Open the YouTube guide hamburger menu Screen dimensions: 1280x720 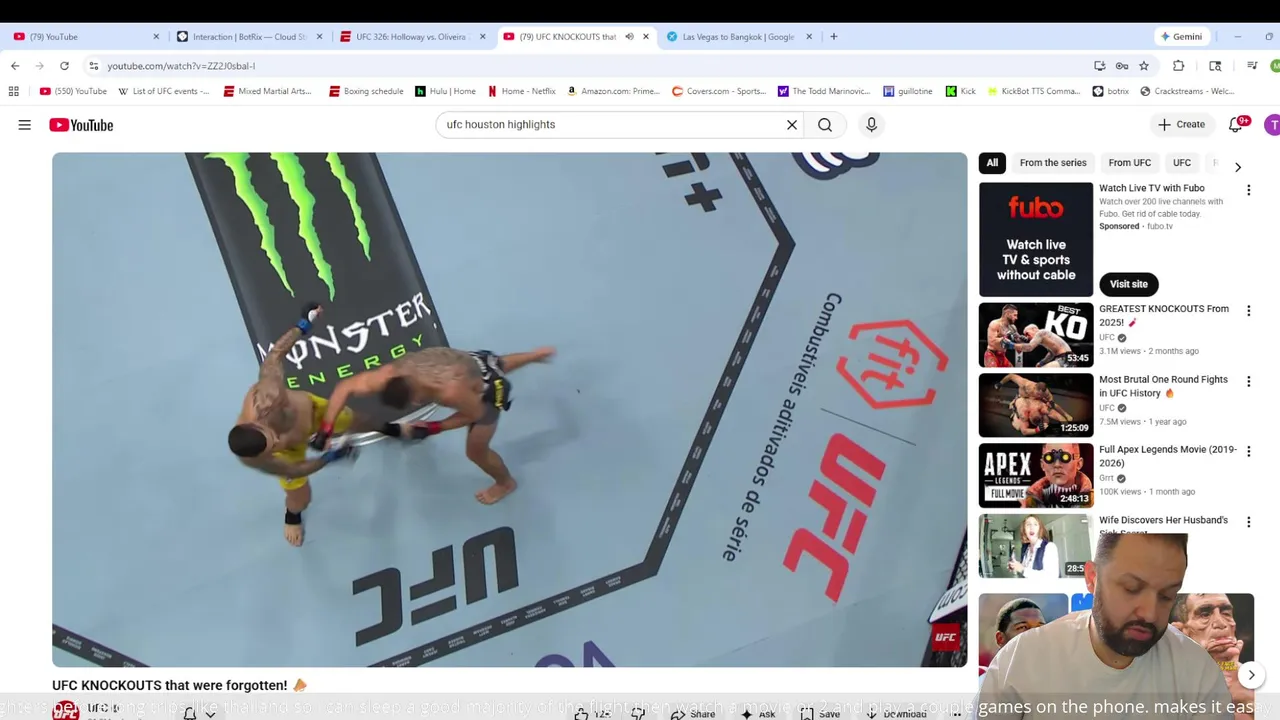24,125
